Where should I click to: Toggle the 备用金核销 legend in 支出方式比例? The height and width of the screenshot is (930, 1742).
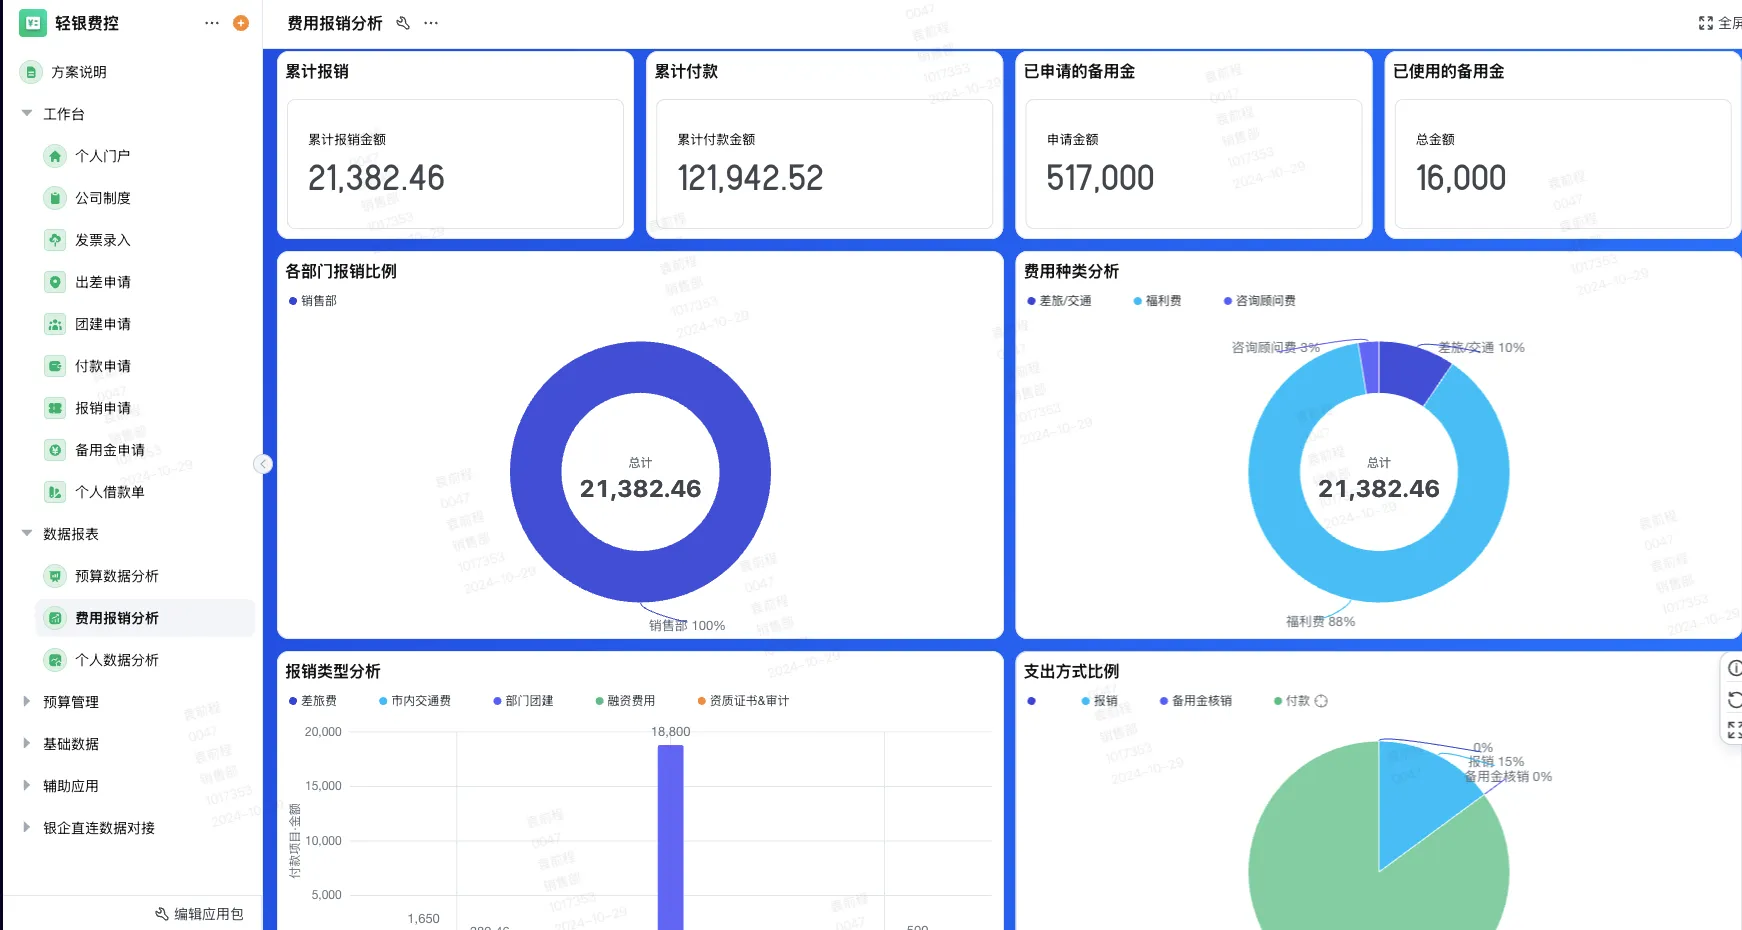point(1196,701)
